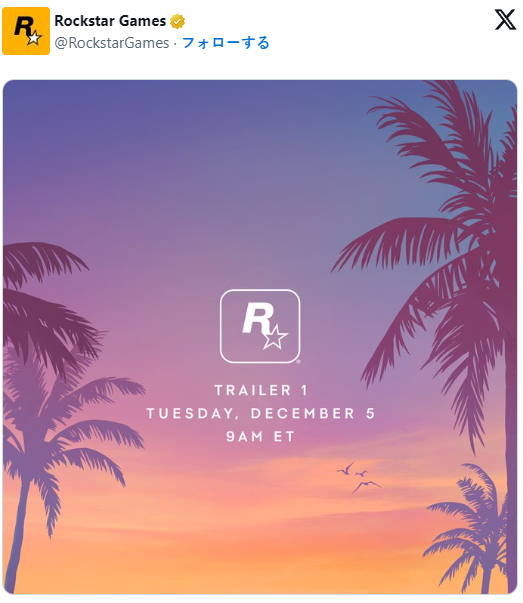Click the TRAILER 1 text
Viewport: 523px width, 603px height.
click(x=262, y=390)
